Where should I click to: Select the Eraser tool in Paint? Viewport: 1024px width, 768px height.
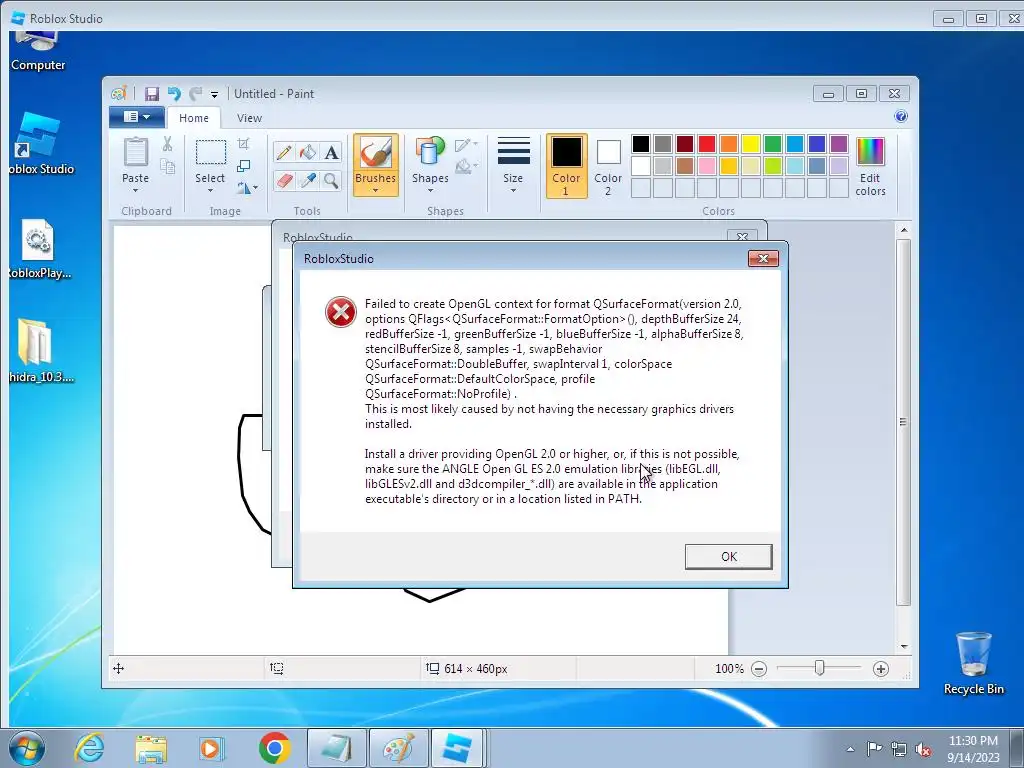click(283, 180)
